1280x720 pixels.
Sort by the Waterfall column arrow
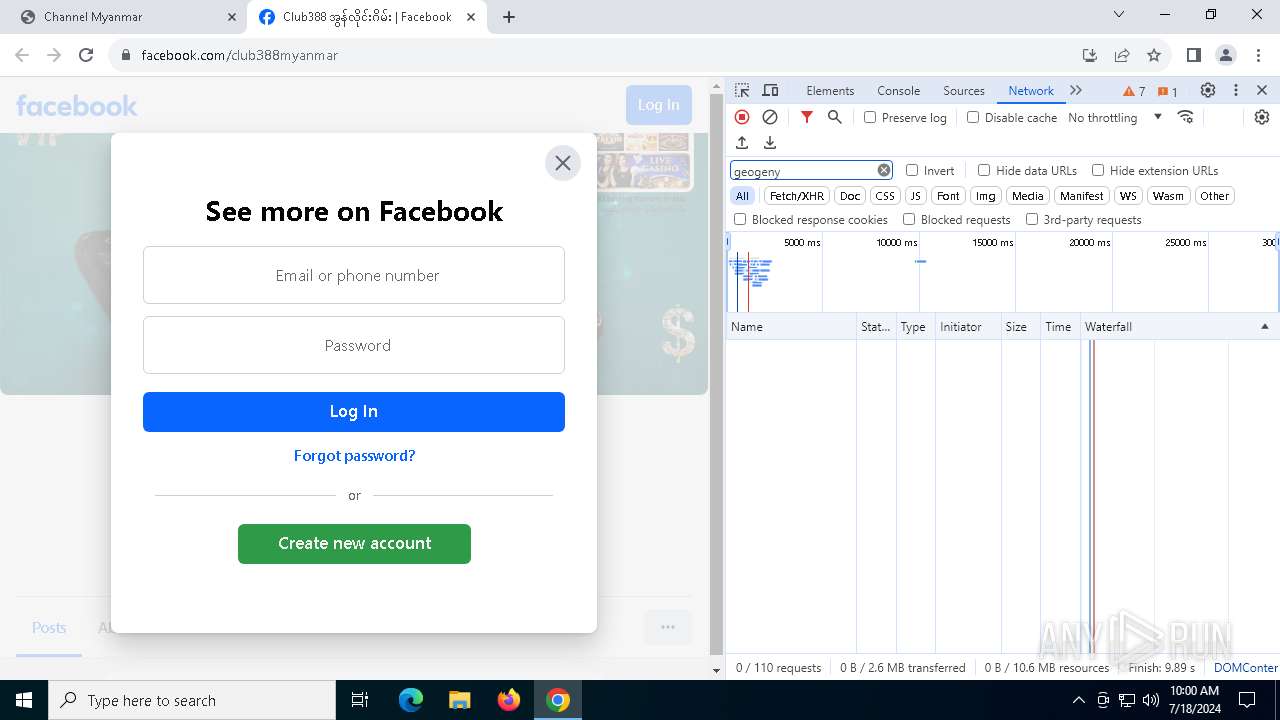pos(1264,327)
